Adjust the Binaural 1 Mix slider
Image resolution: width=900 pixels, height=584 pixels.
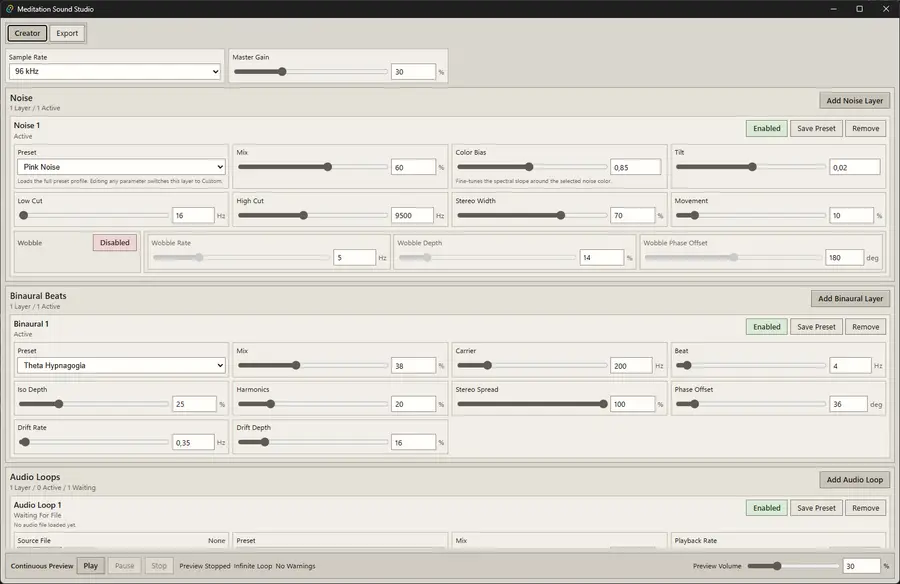pyautogui.click(x=313, y=365)
